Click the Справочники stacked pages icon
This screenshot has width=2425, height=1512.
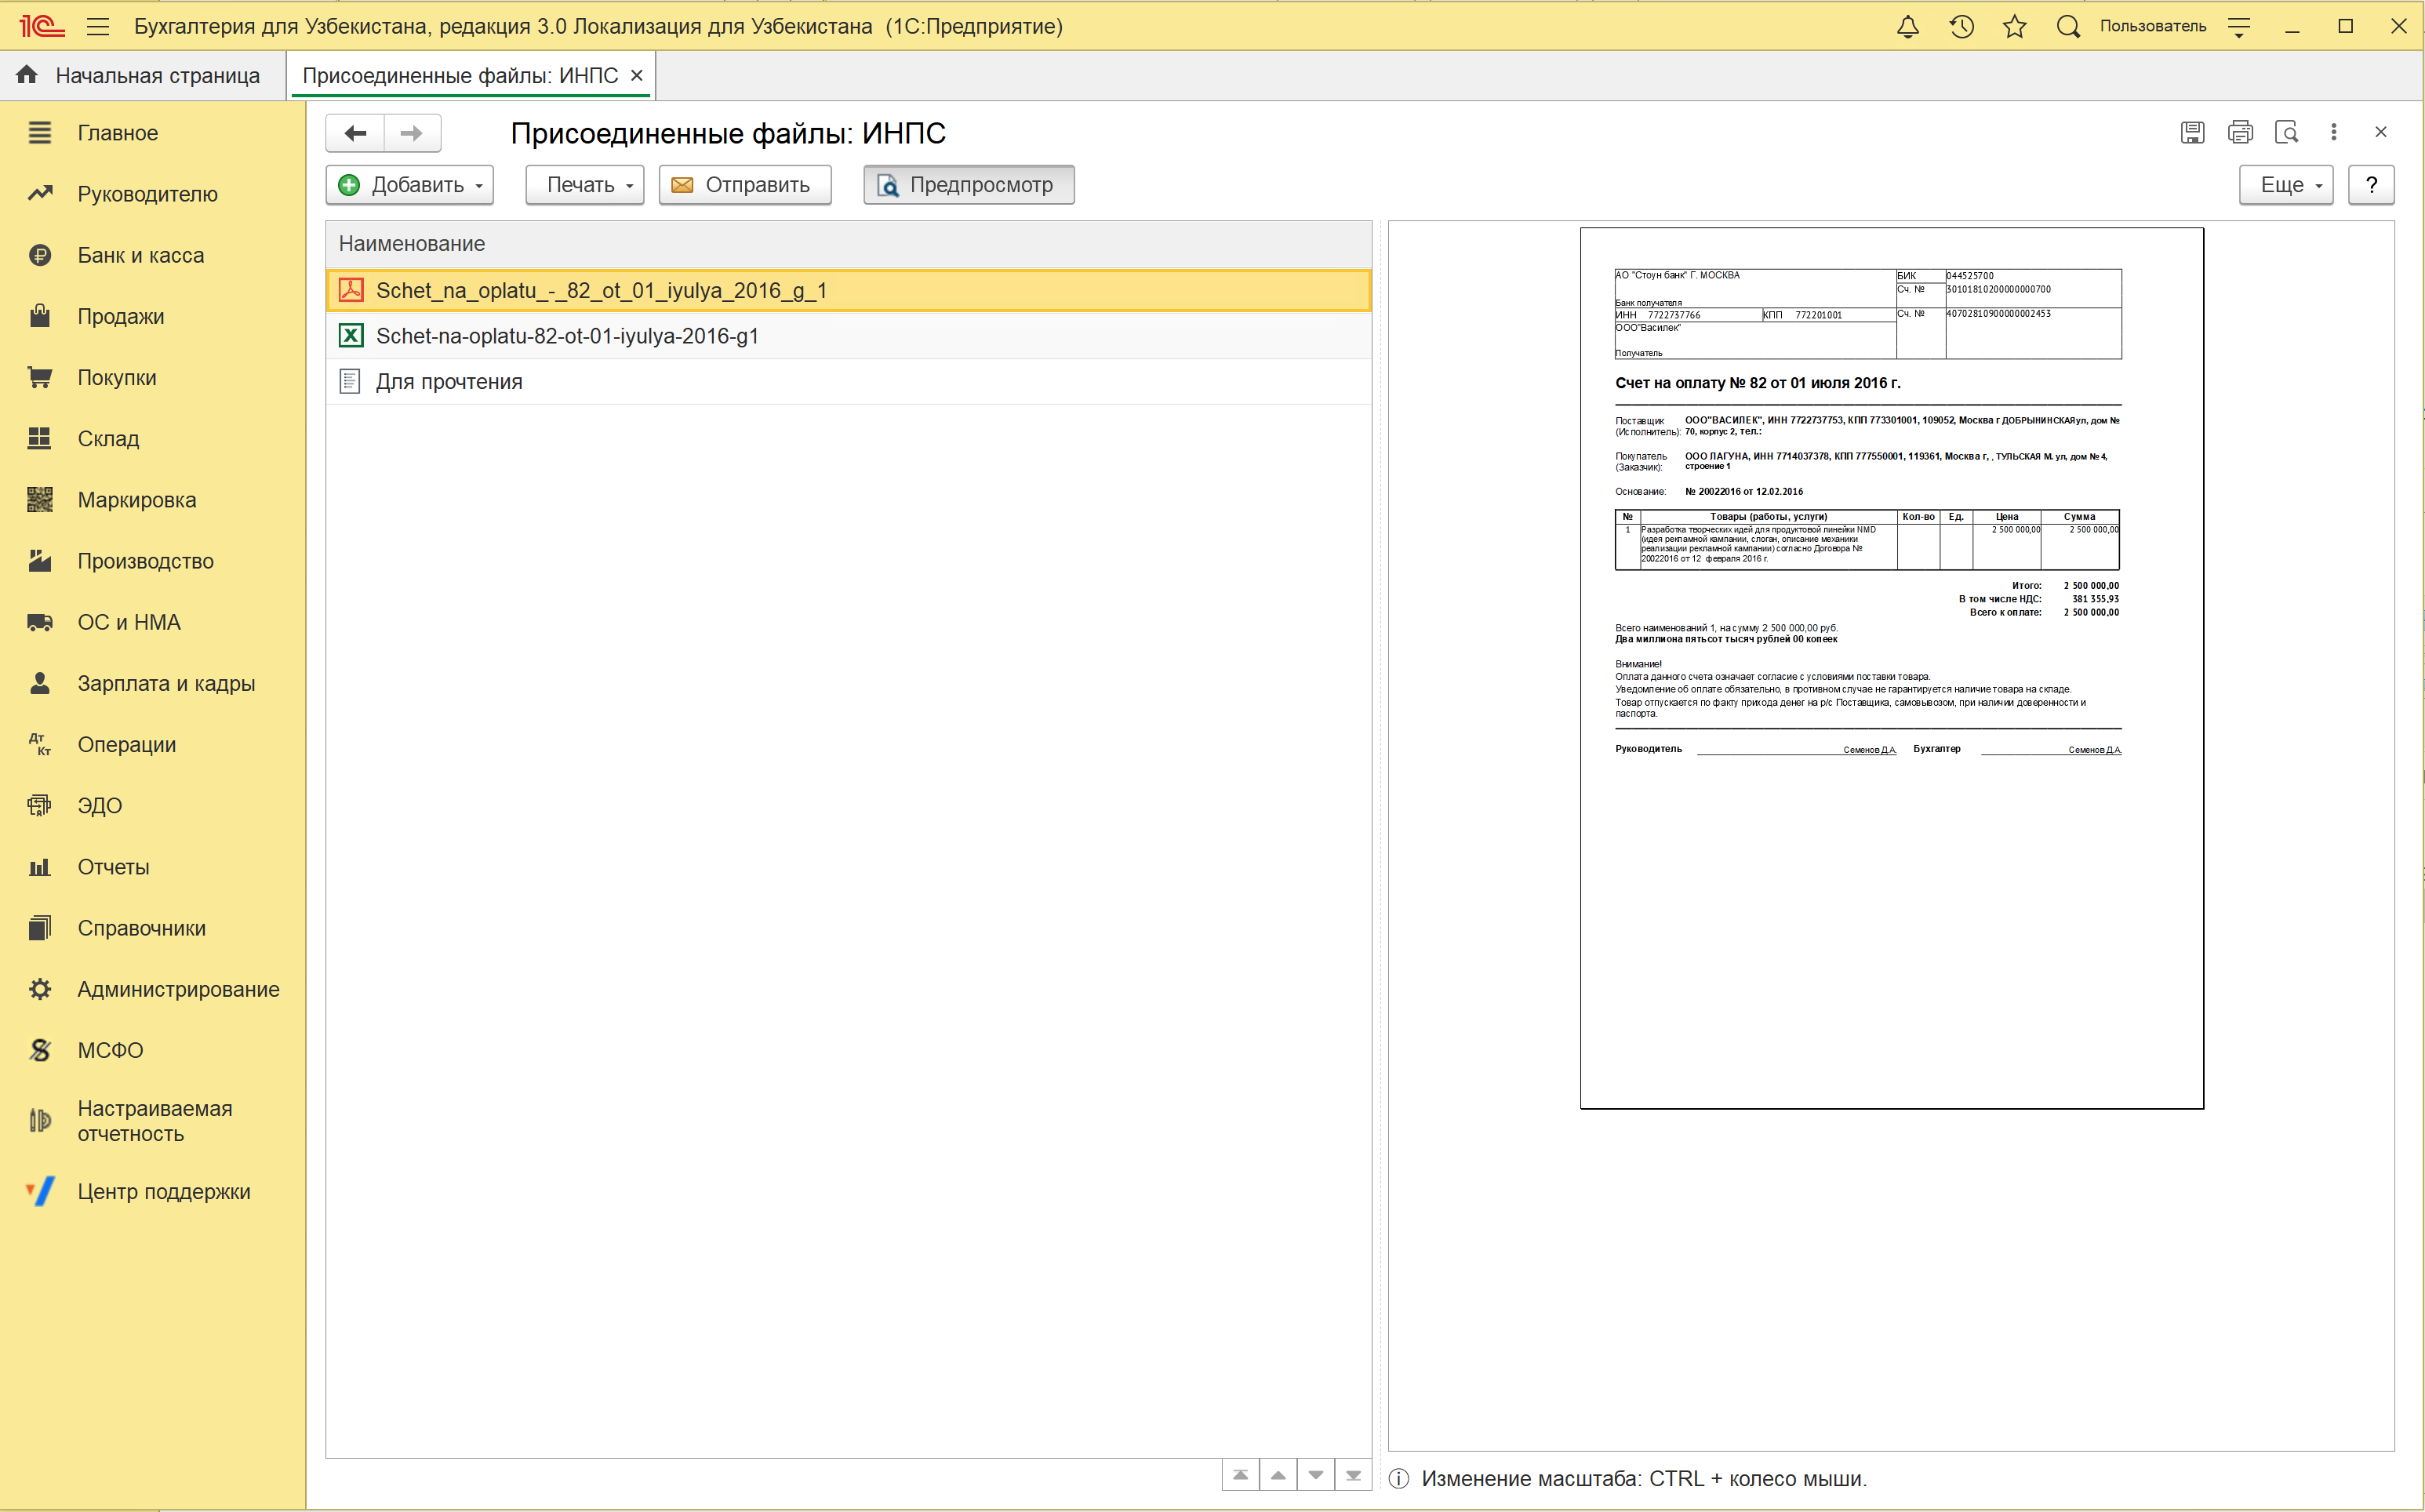pyautogui.click(x=40, y=928)
